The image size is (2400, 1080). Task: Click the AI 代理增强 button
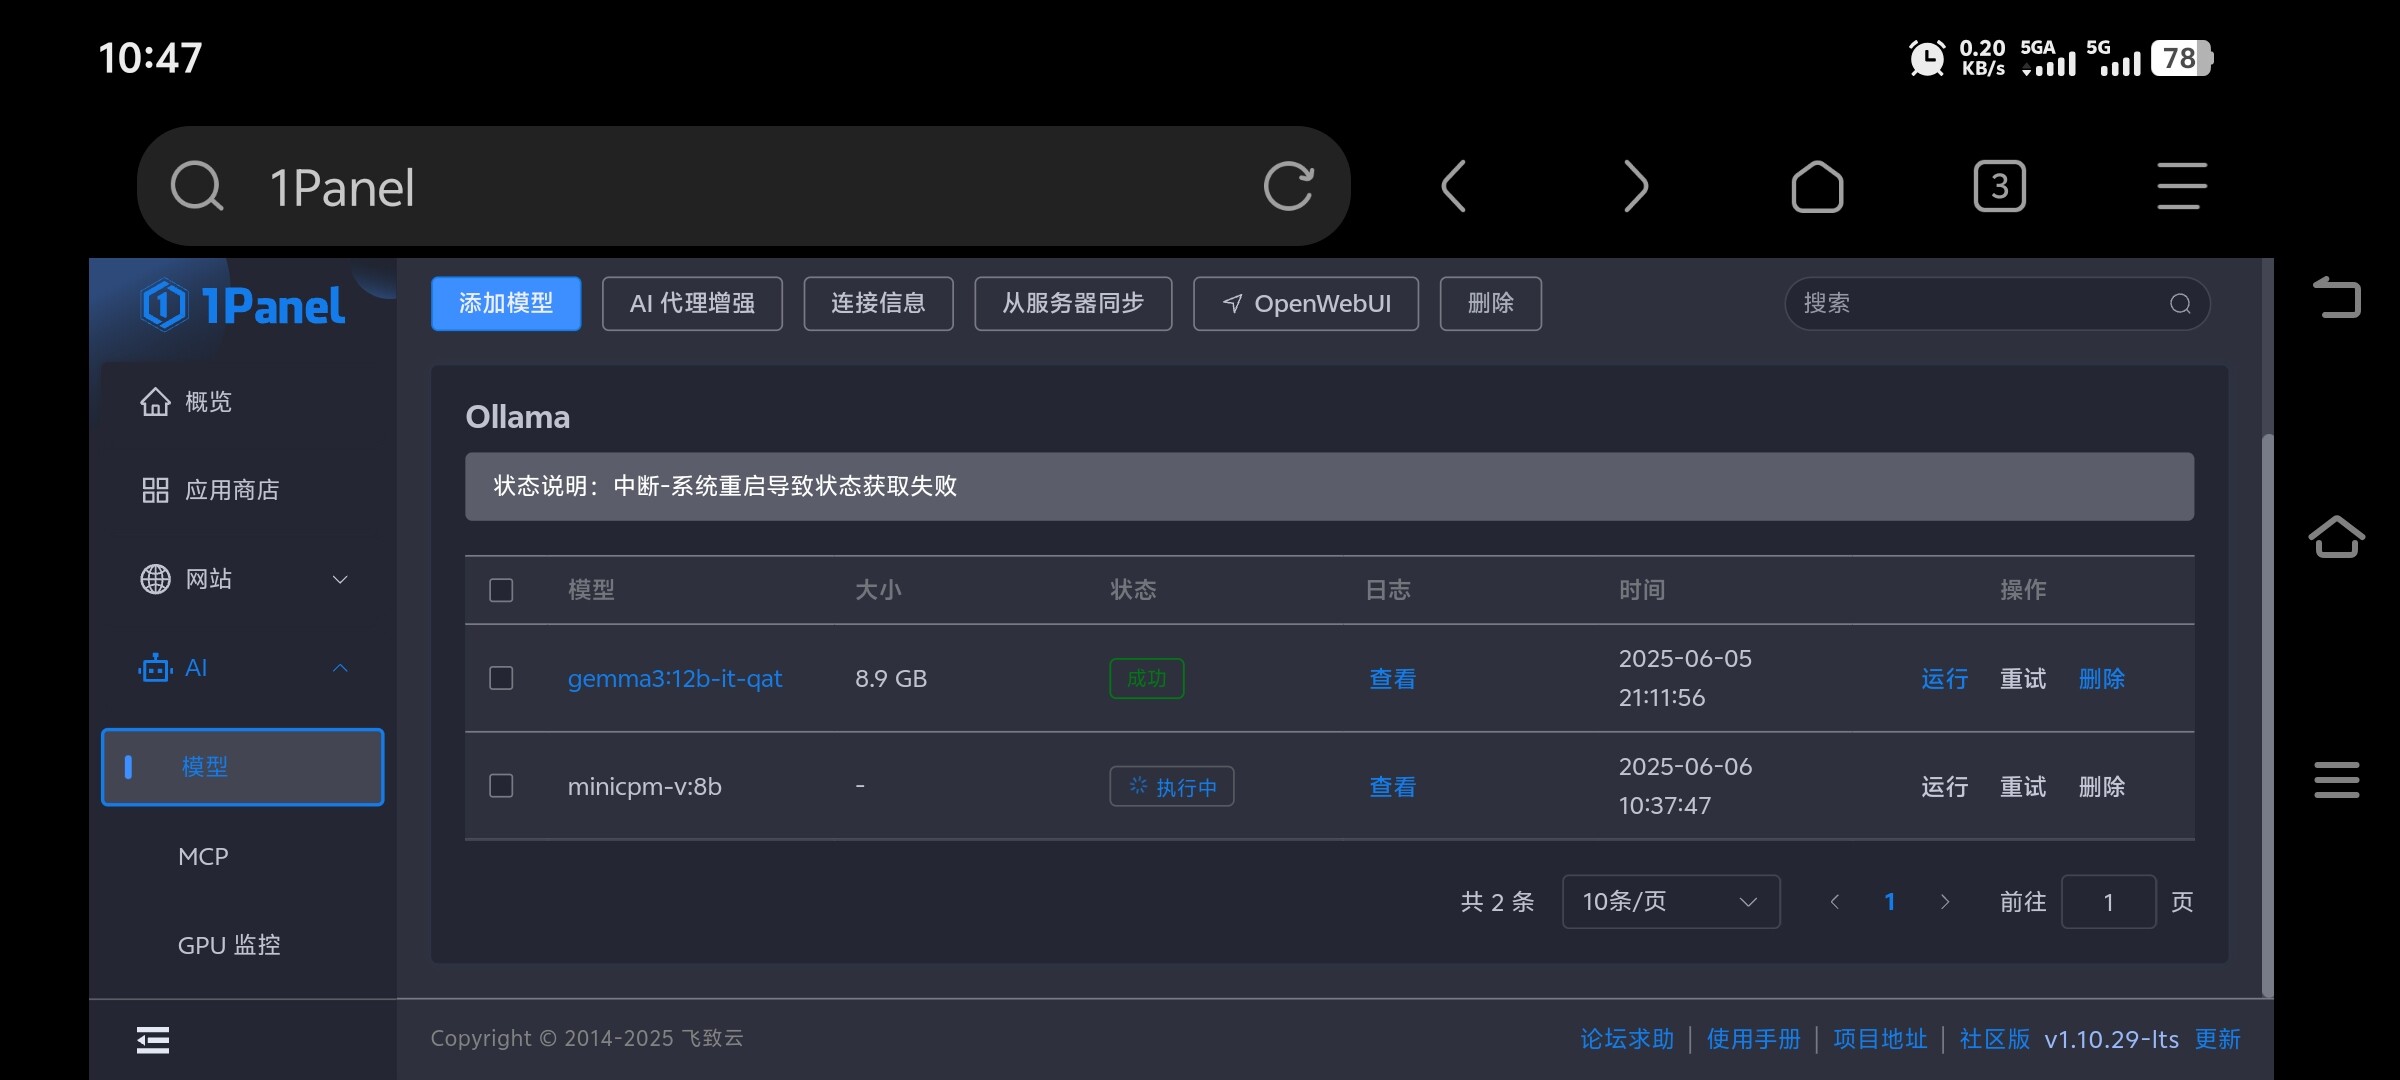(x=692, y=304)
